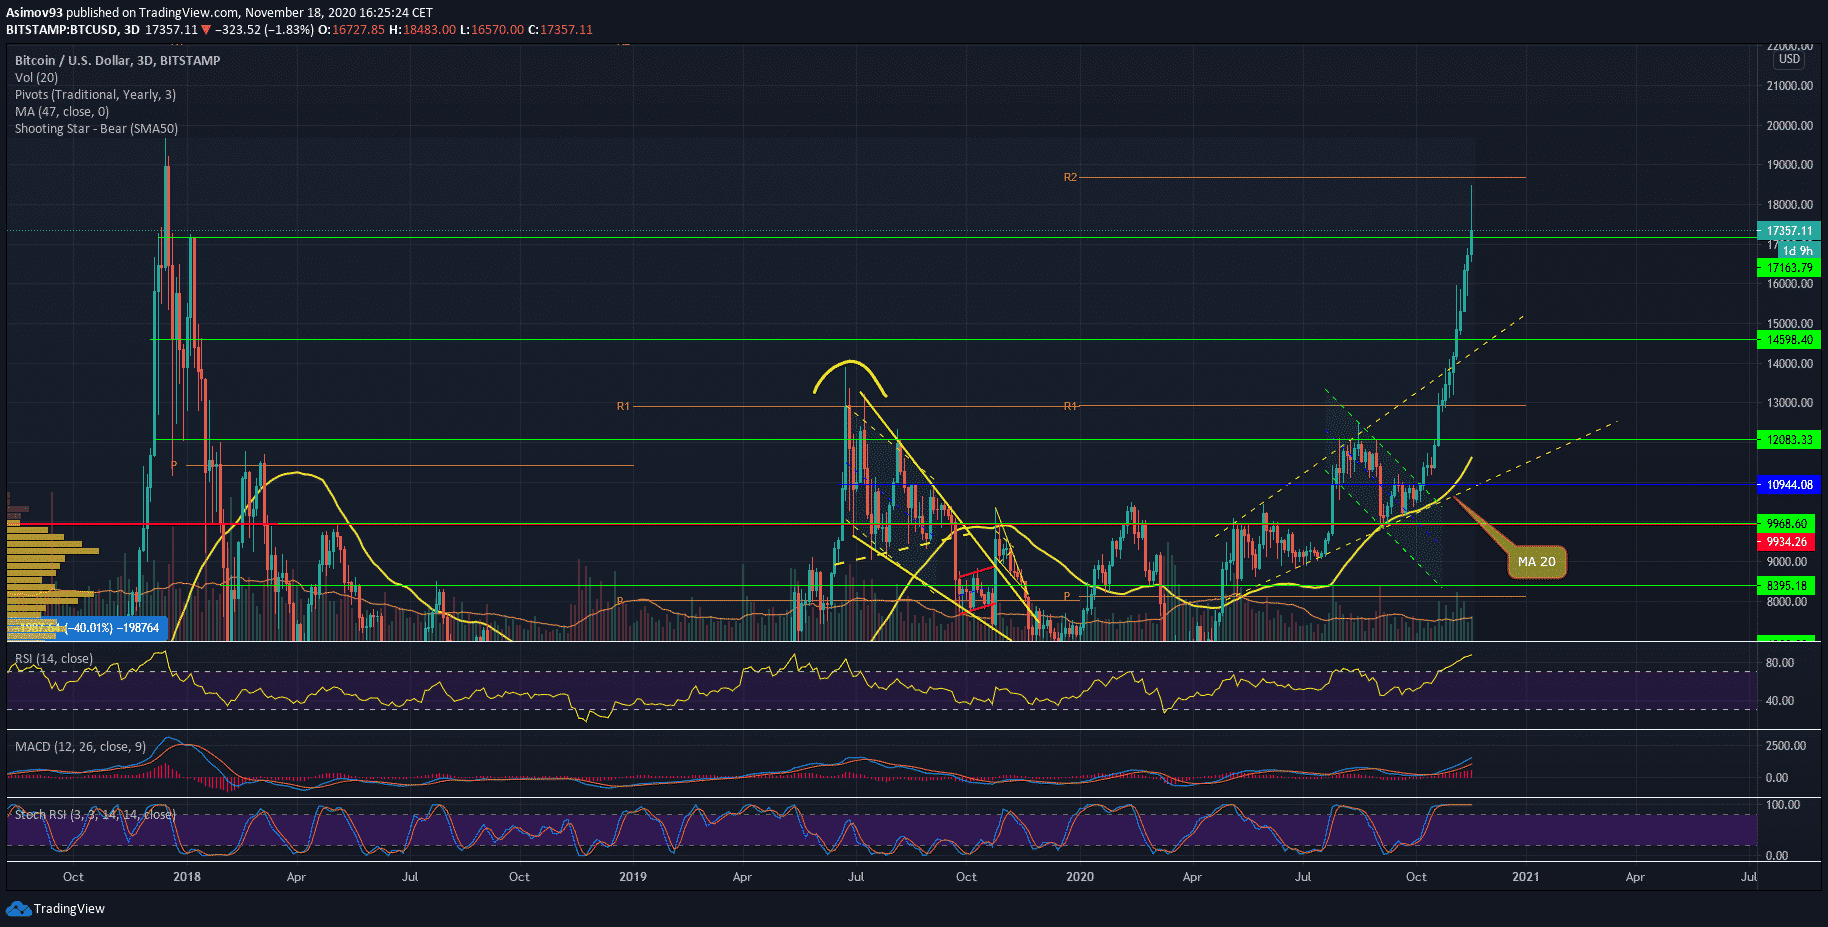Click the MA 20 callout label

(1536, 562)
